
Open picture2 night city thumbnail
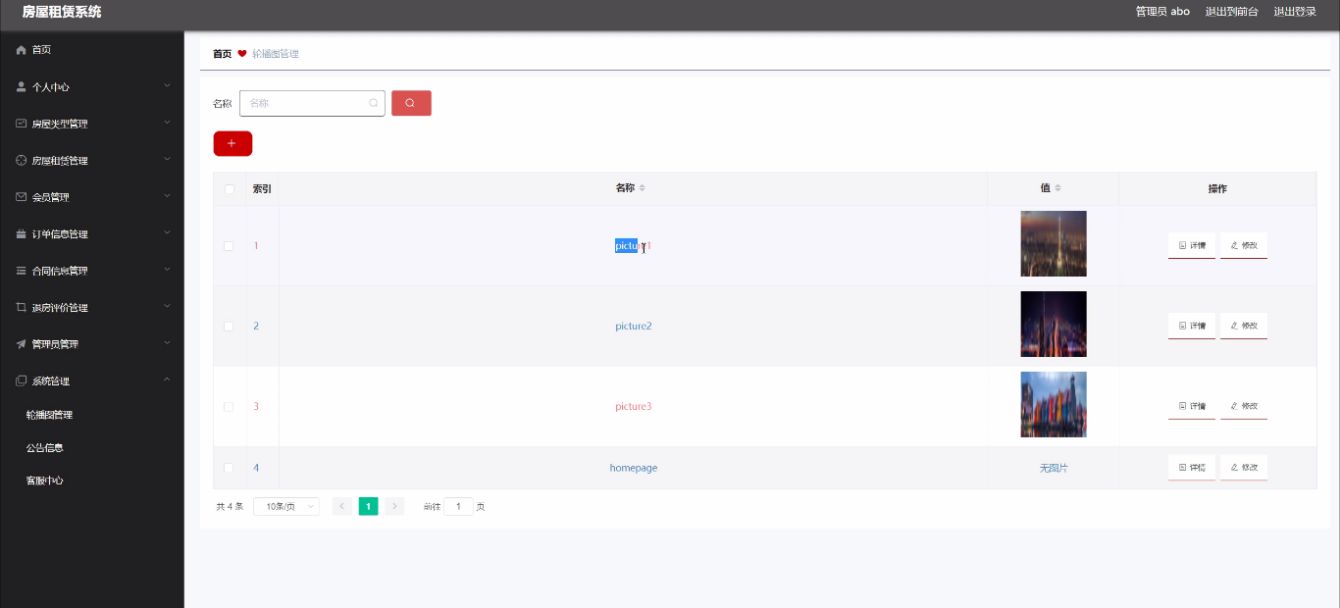[1053, 324]
